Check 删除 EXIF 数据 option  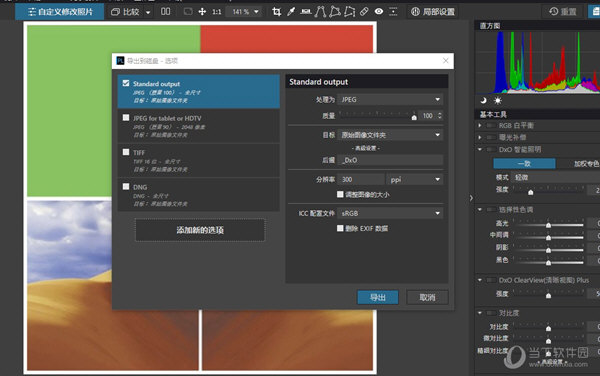pos(340,228)
